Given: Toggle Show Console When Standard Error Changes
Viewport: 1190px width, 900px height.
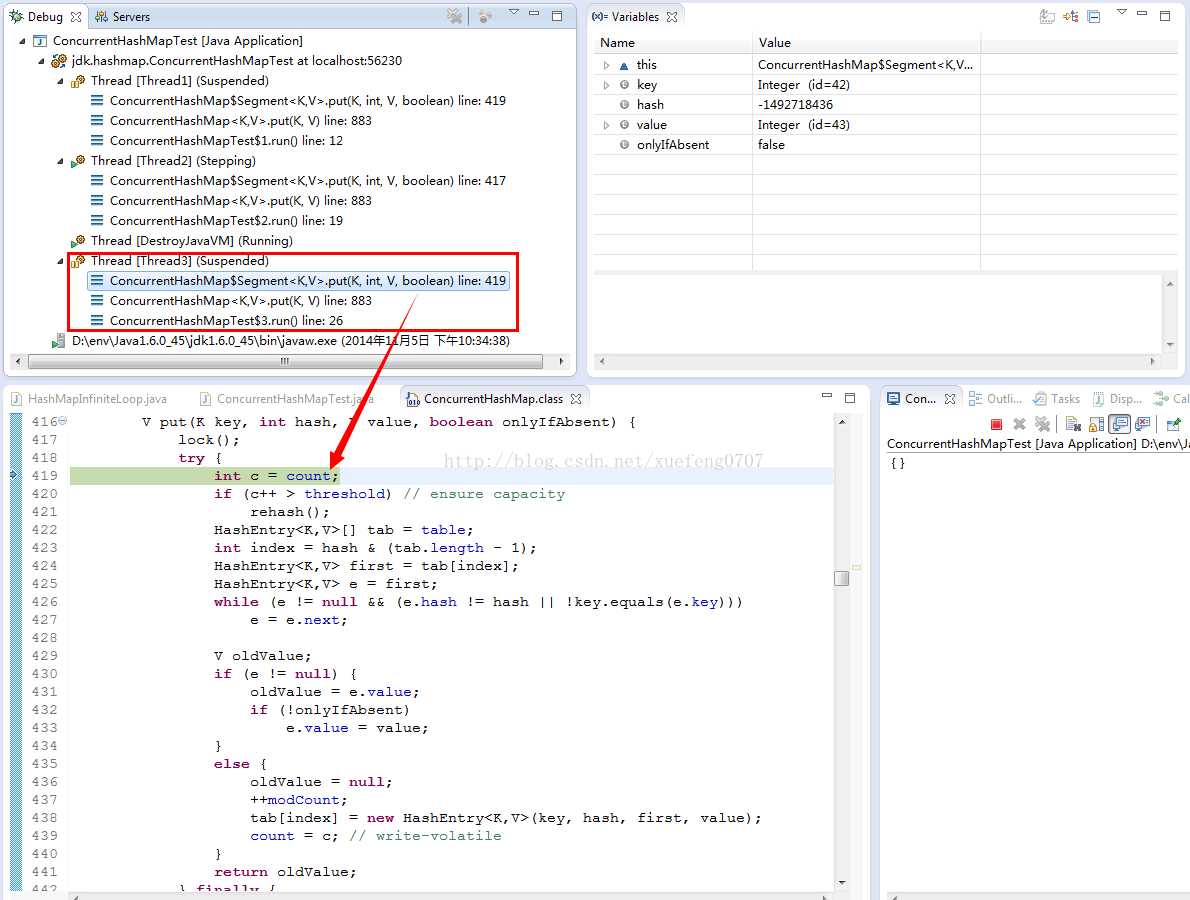Looking at the screenshot, I should click(1143, 424).
